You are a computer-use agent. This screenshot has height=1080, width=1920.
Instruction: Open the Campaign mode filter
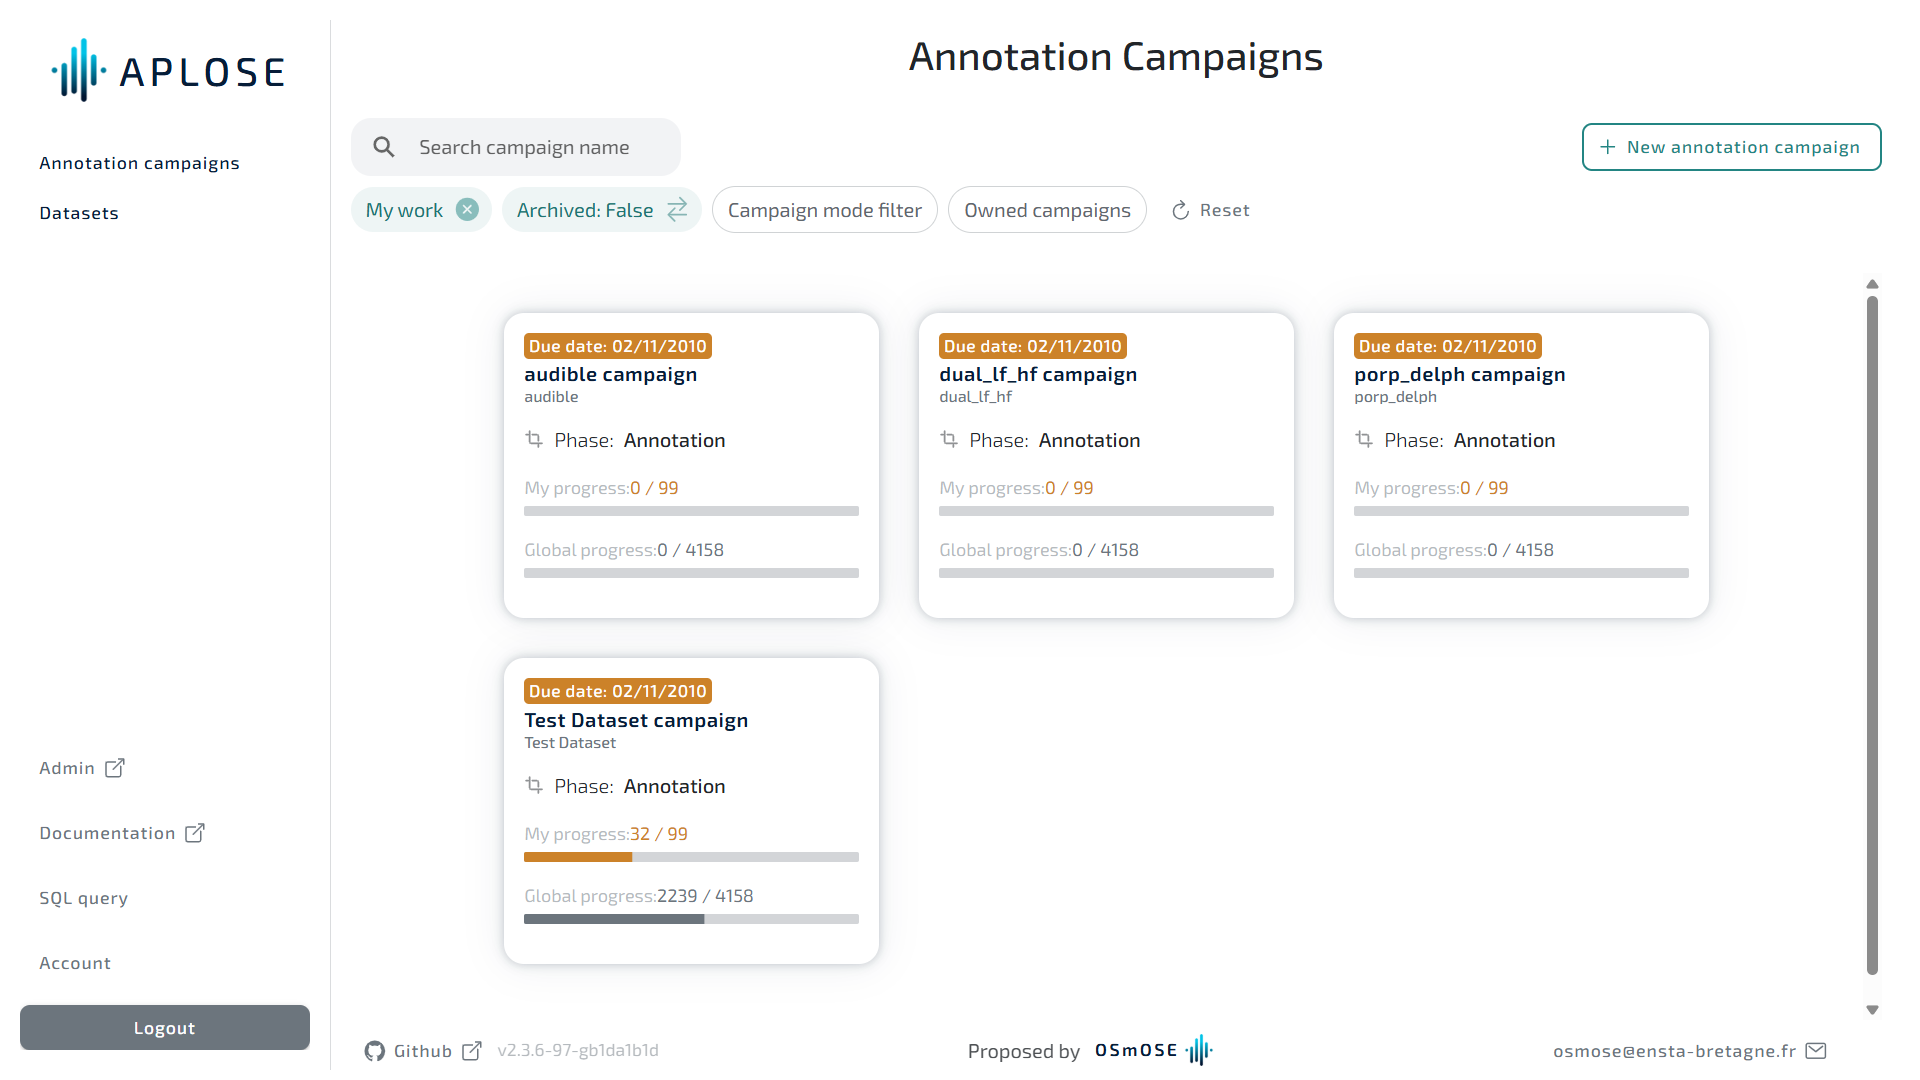tap(824, 210)
